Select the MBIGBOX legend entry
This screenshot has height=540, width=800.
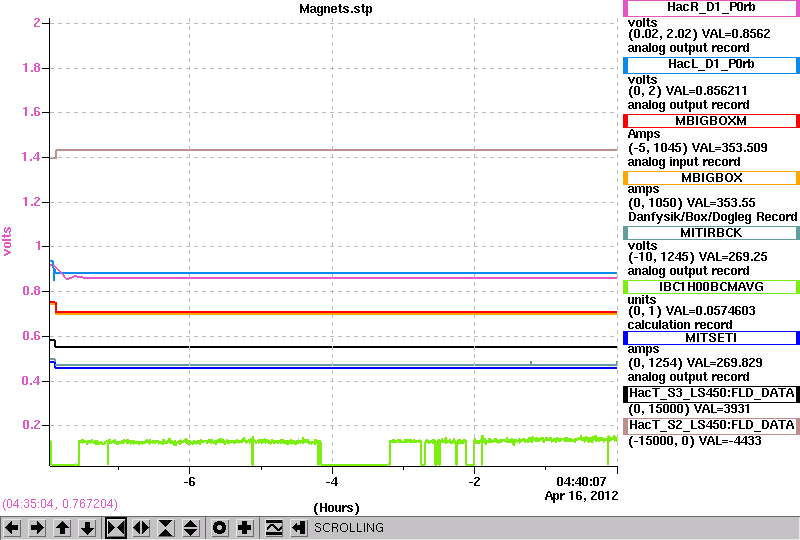click(711, 178)
